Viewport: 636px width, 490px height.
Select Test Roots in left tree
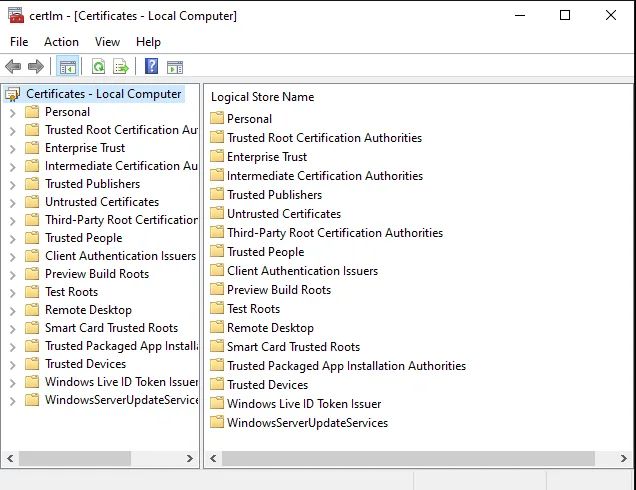coord(71,292)
